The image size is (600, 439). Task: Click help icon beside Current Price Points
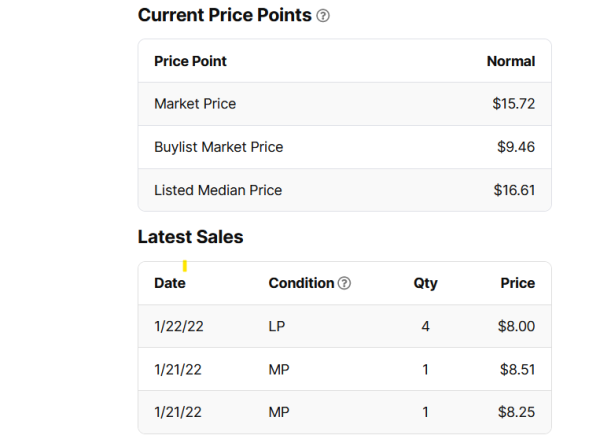point(323,16)
